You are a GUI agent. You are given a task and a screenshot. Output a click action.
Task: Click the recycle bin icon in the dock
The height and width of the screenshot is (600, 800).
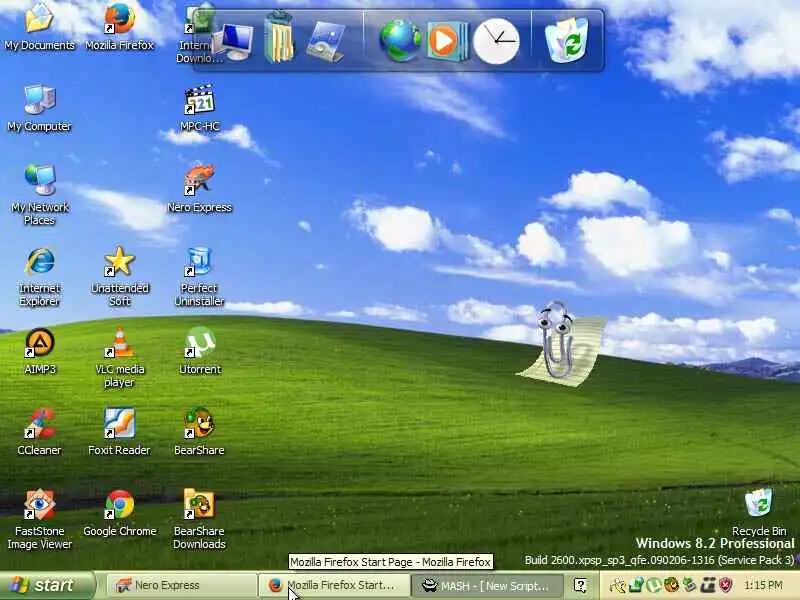point(567,40)
